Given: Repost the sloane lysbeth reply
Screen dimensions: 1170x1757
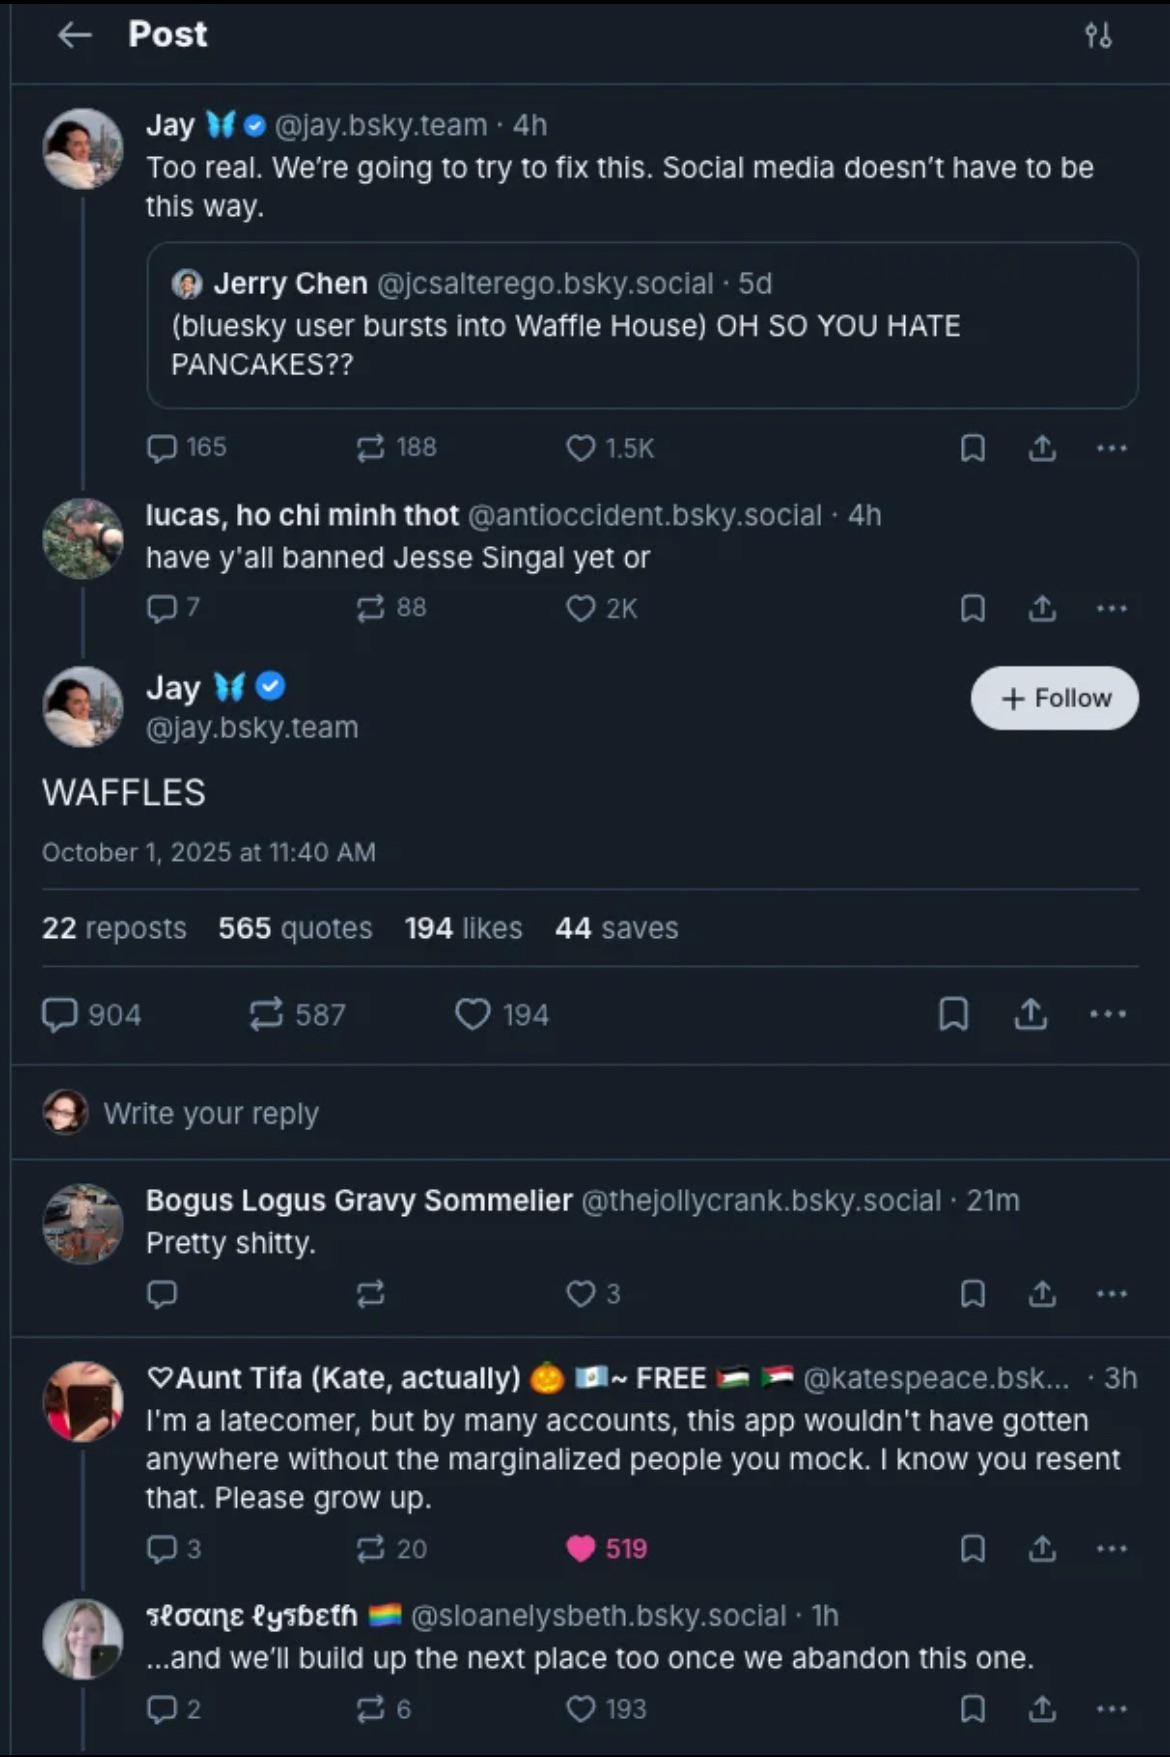Looking at the screenshot, I should point(371,1709).
